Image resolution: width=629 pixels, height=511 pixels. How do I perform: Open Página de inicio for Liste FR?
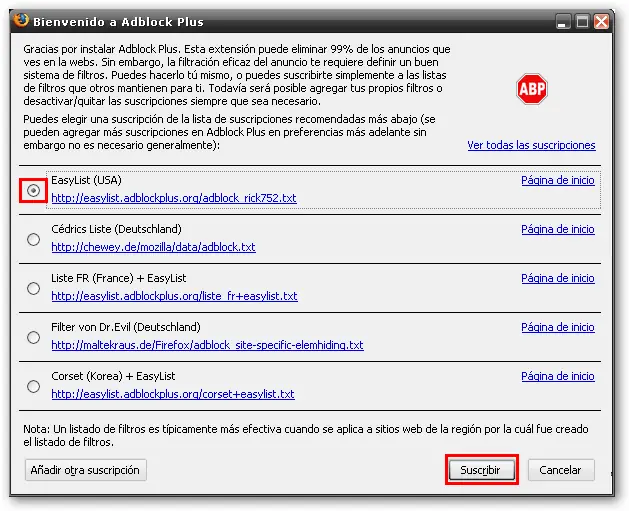click(x=558, y=278)
